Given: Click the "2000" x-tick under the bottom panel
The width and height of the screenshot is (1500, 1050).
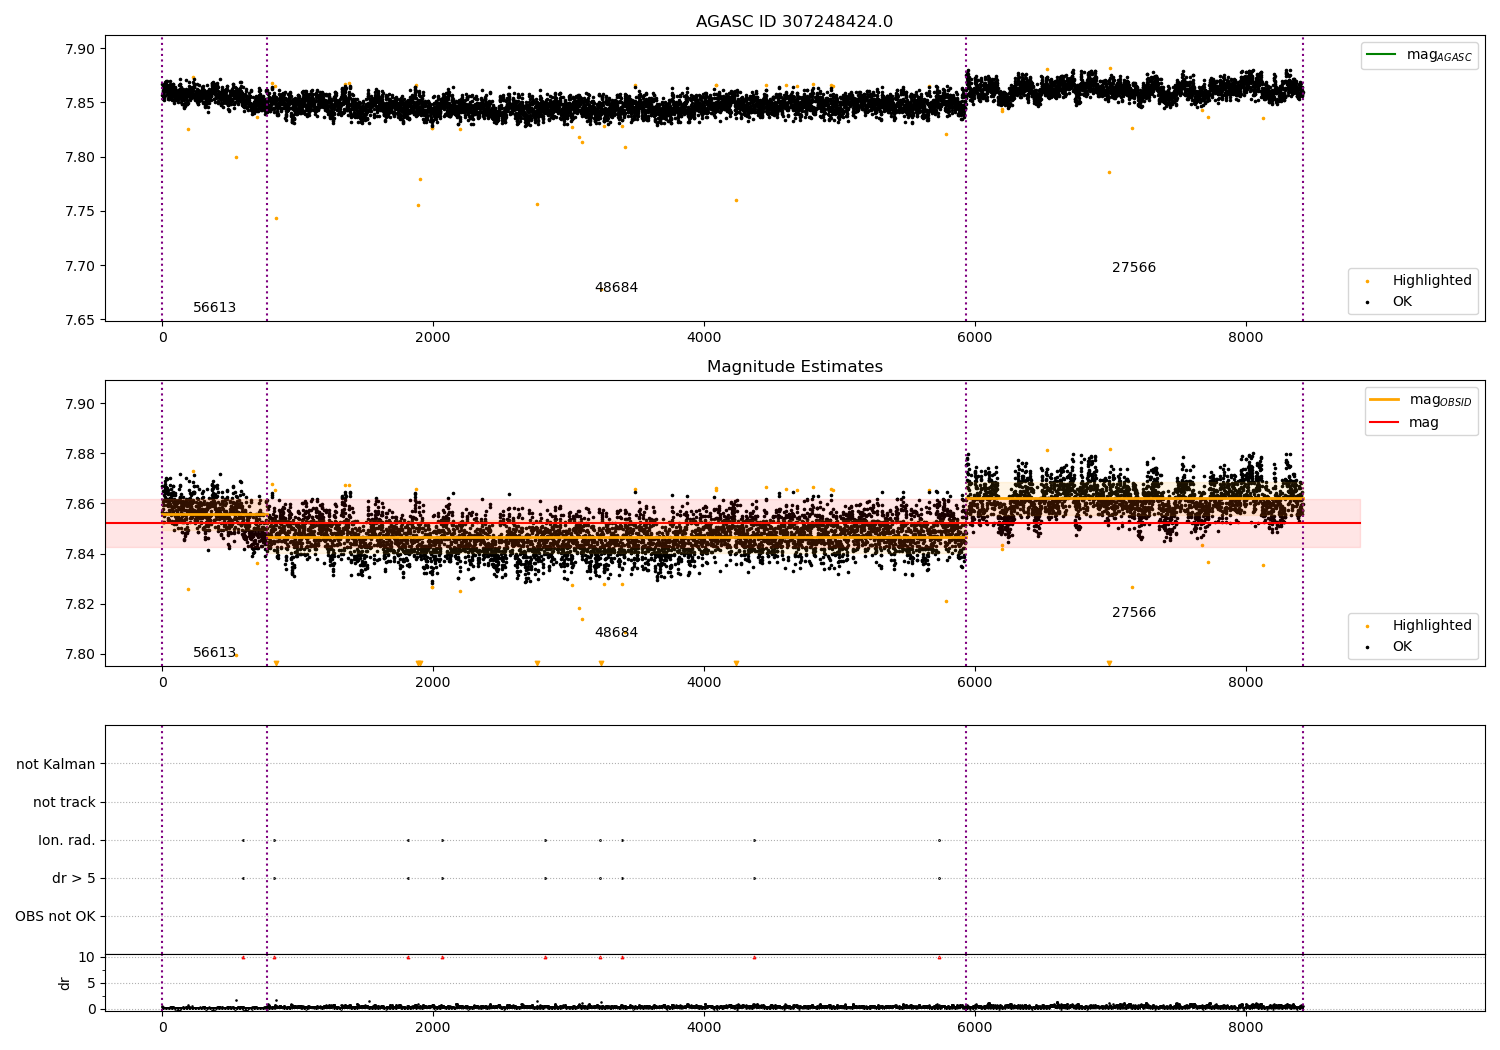Looking at the screenshot, I should click(x=433, y=1027).
